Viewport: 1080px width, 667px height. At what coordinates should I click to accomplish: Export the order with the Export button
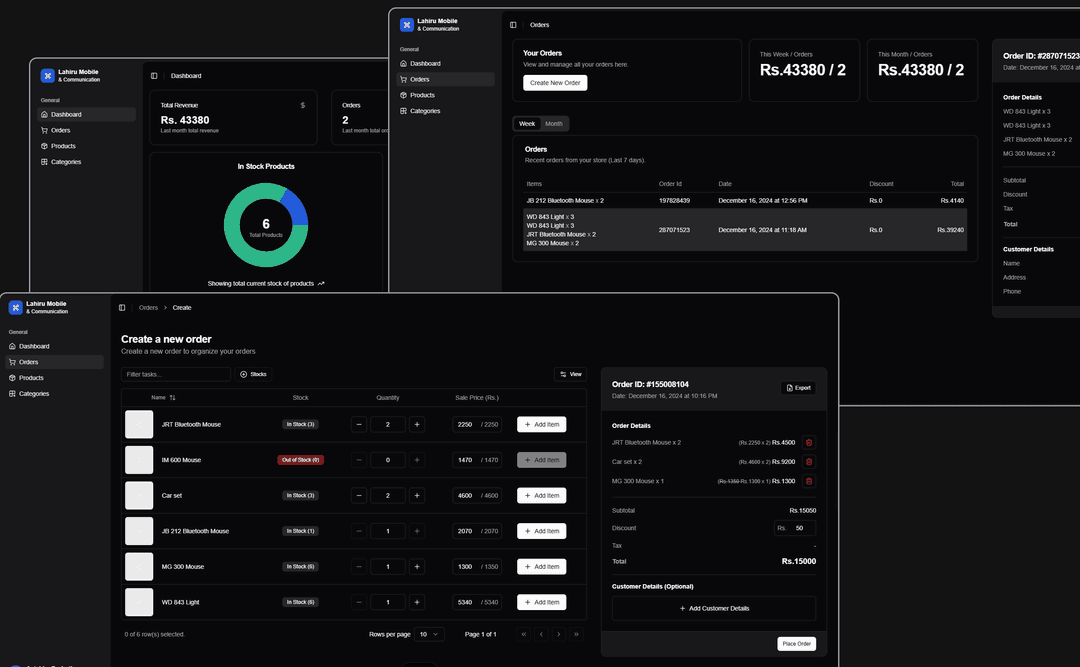[798, 387]
